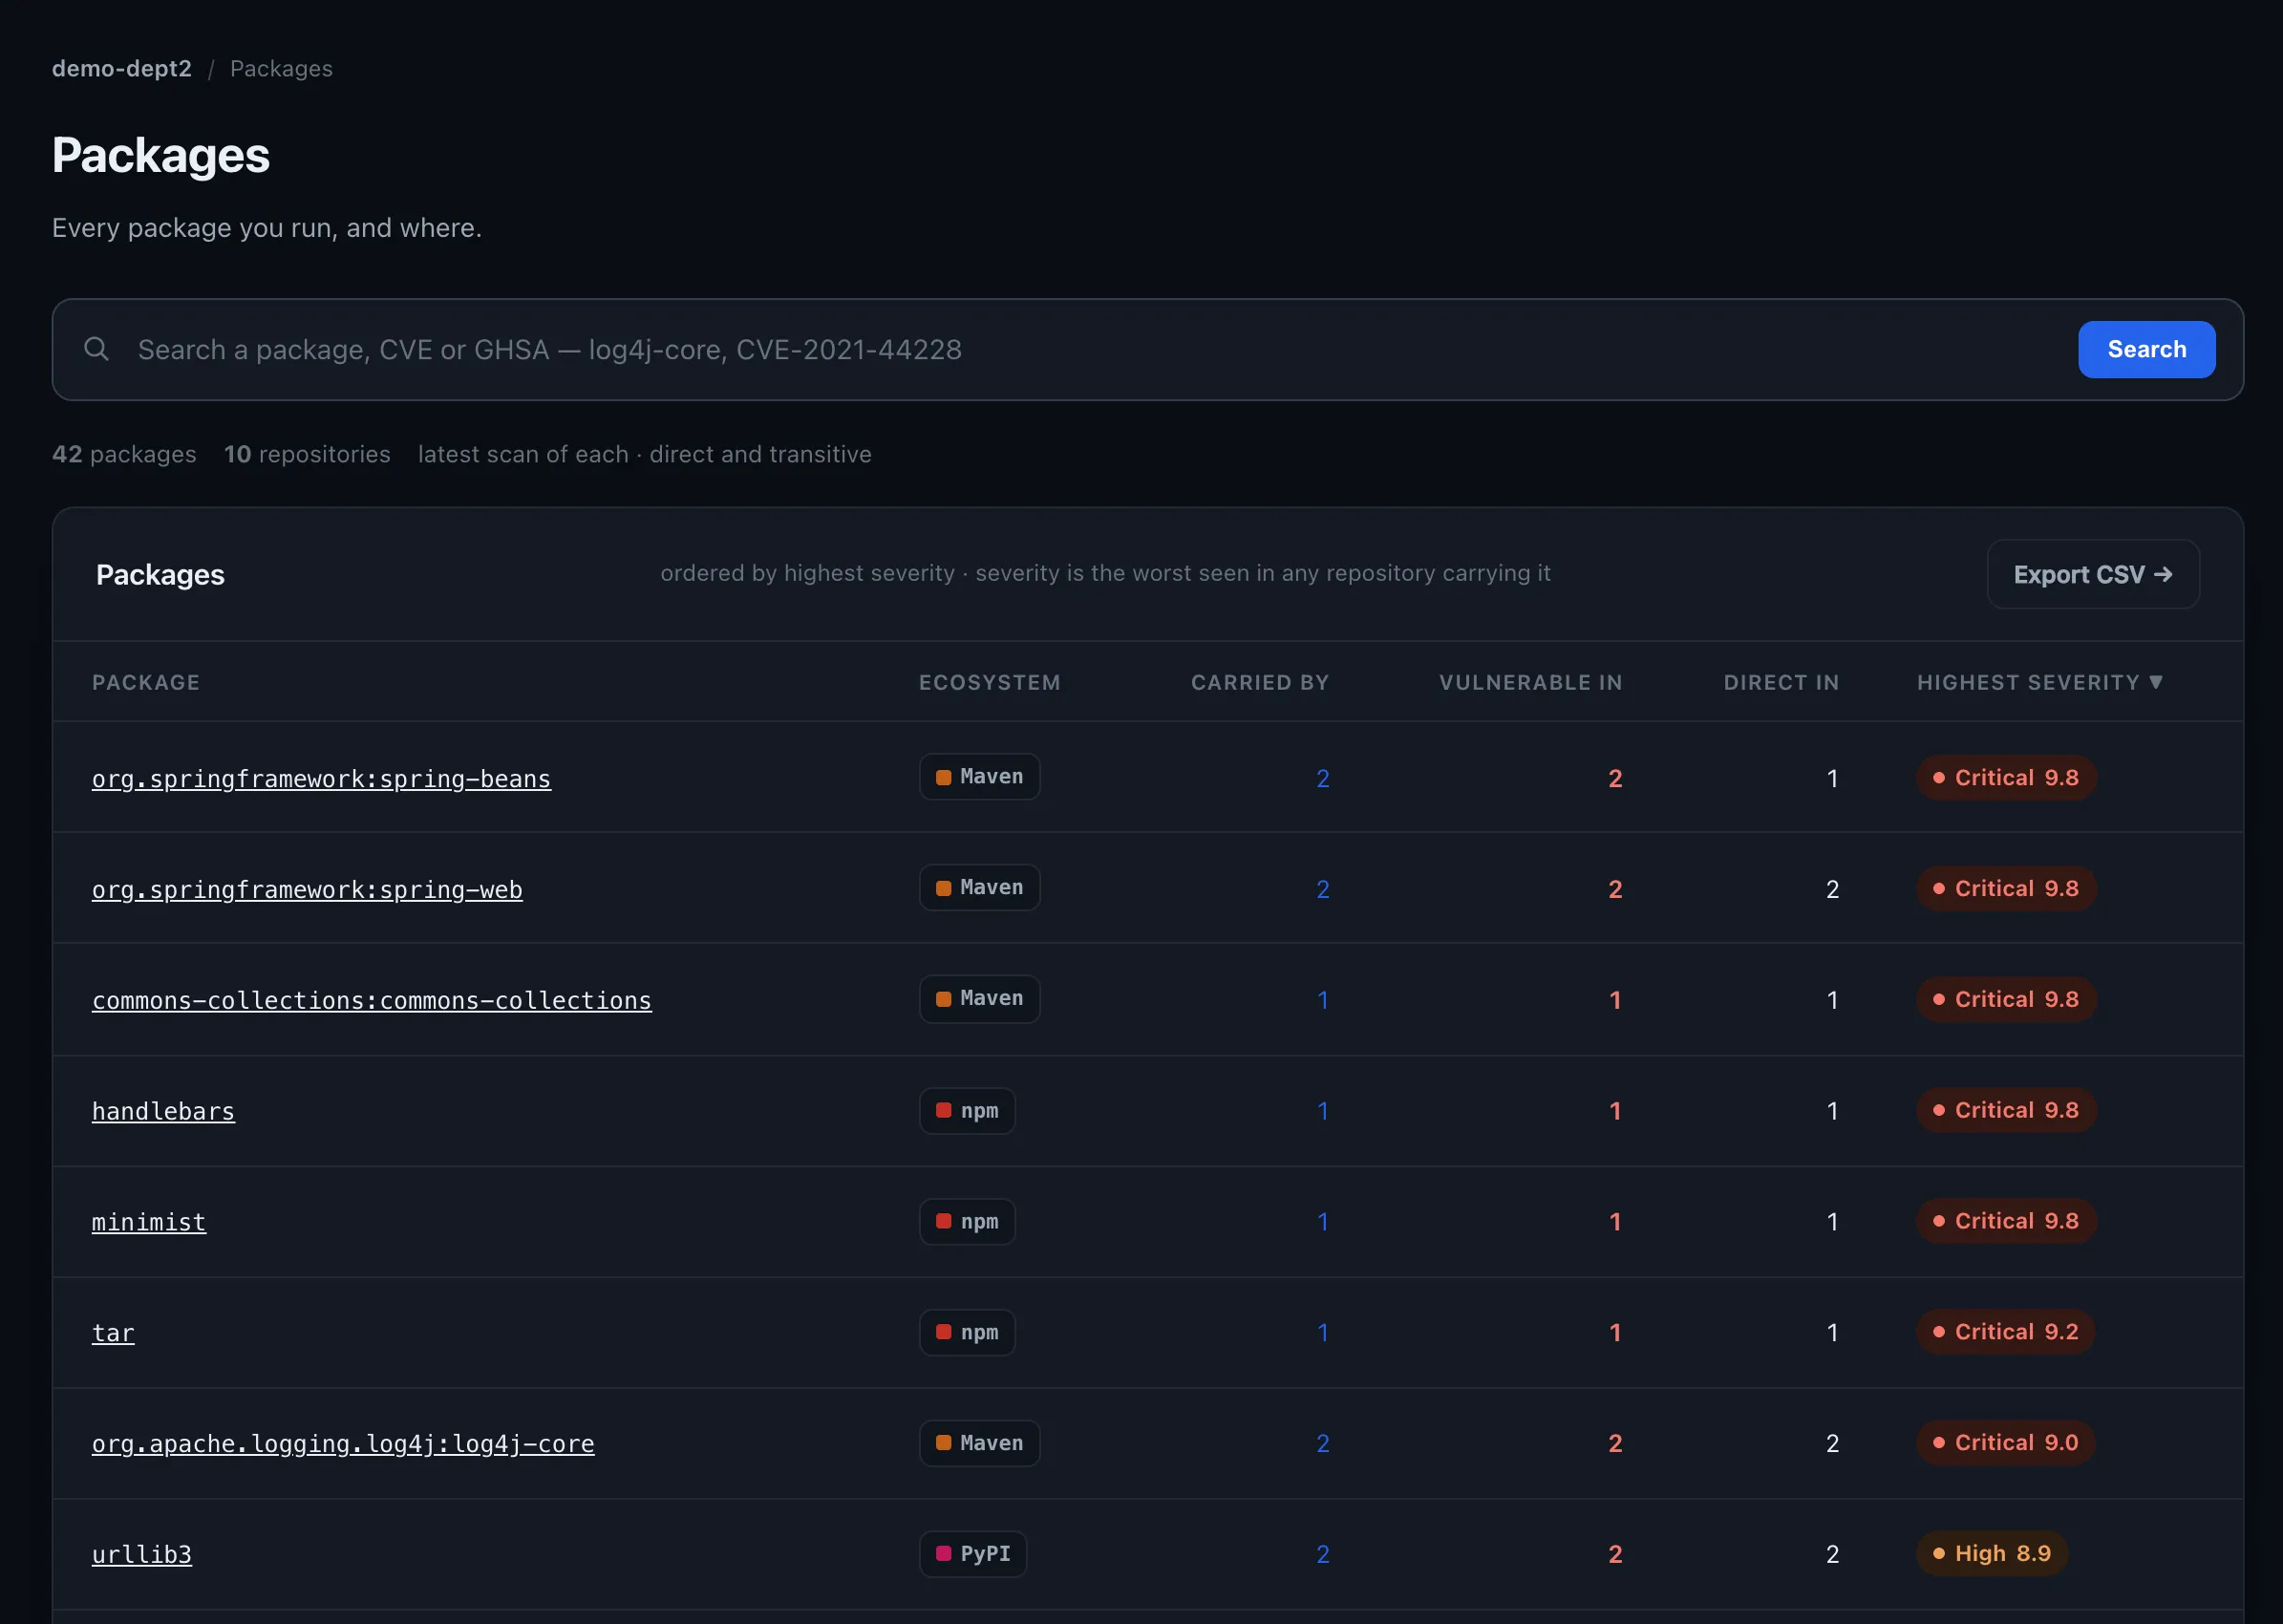This screenshot has height=1624, width=2283.
Task: Click the '42 packages' summary text
Action: (x=124, y=454)
